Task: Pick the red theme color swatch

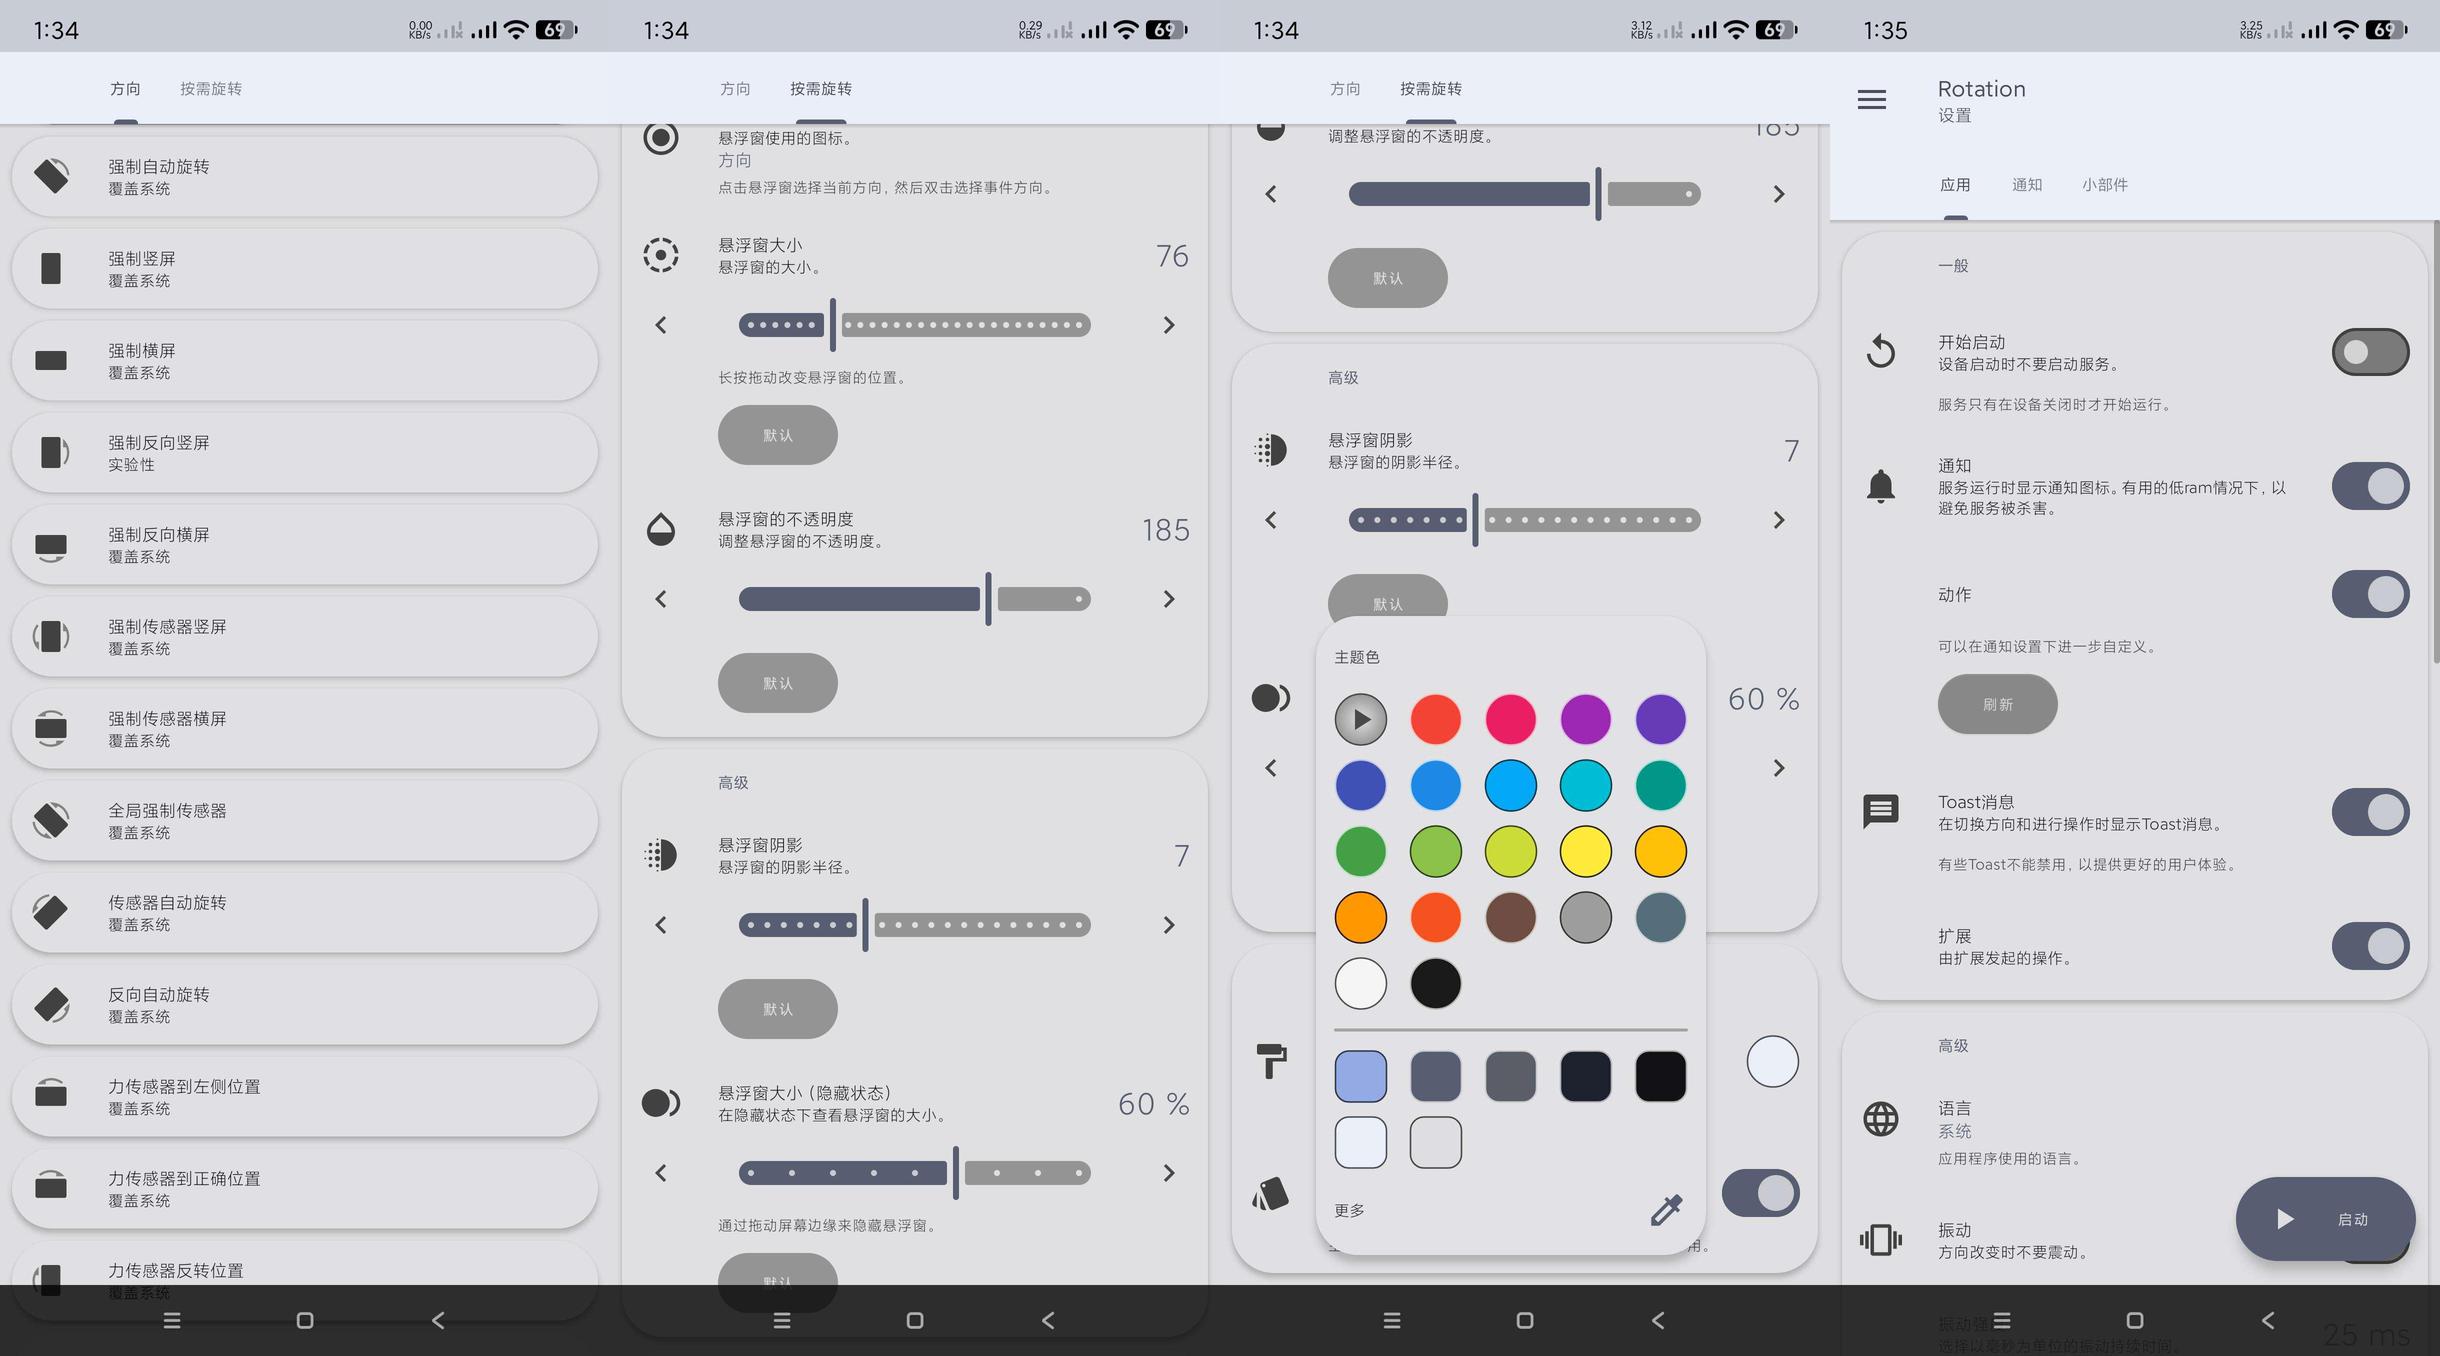Action: pos(1435,719)
